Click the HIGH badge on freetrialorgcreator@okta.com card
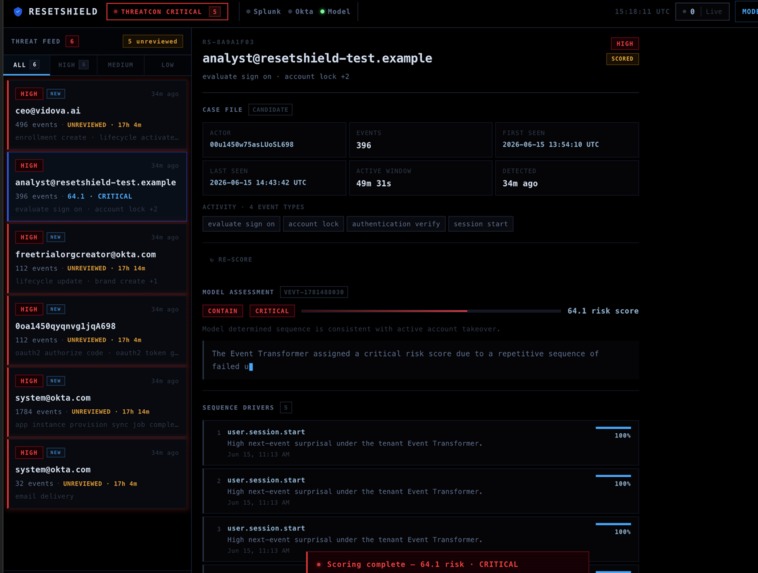Viewport: 758px width, 573px height. click(29, 237)
